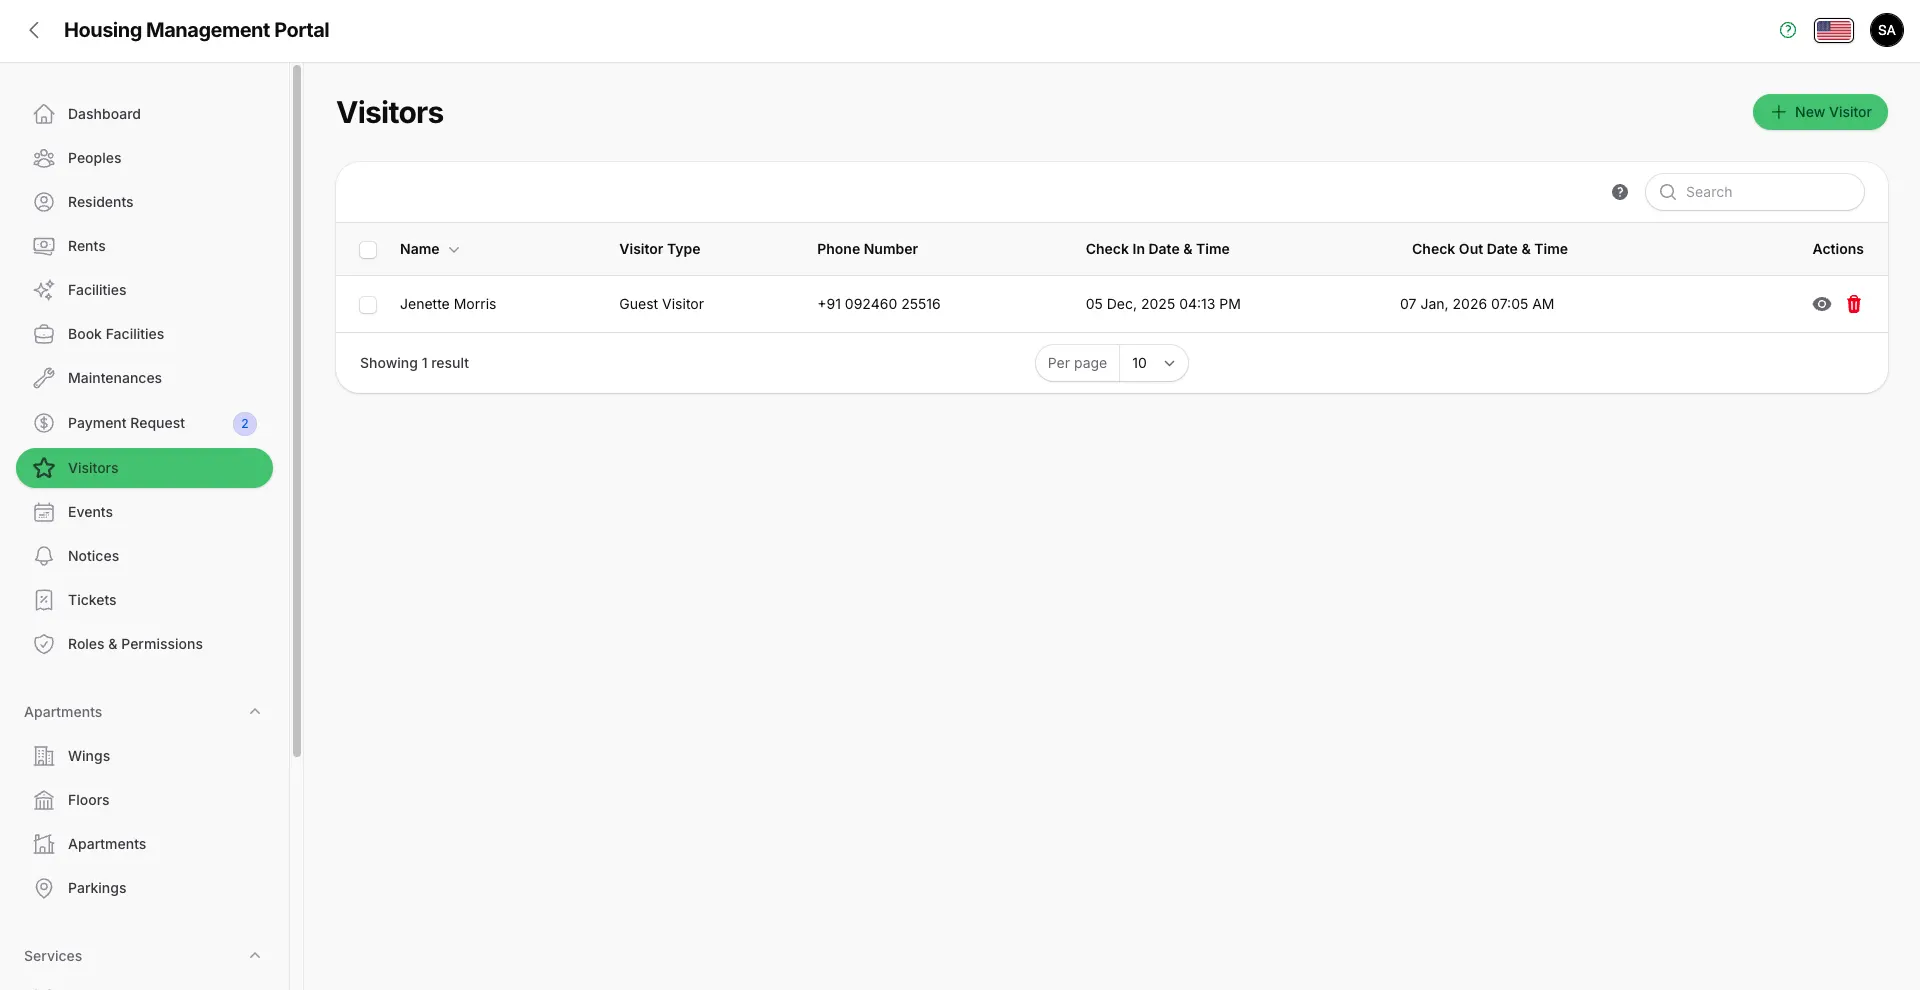Viewport: 1920px width, 990px height.
Task: Open Dashboard via the home icon
Action: click(44, 114)
